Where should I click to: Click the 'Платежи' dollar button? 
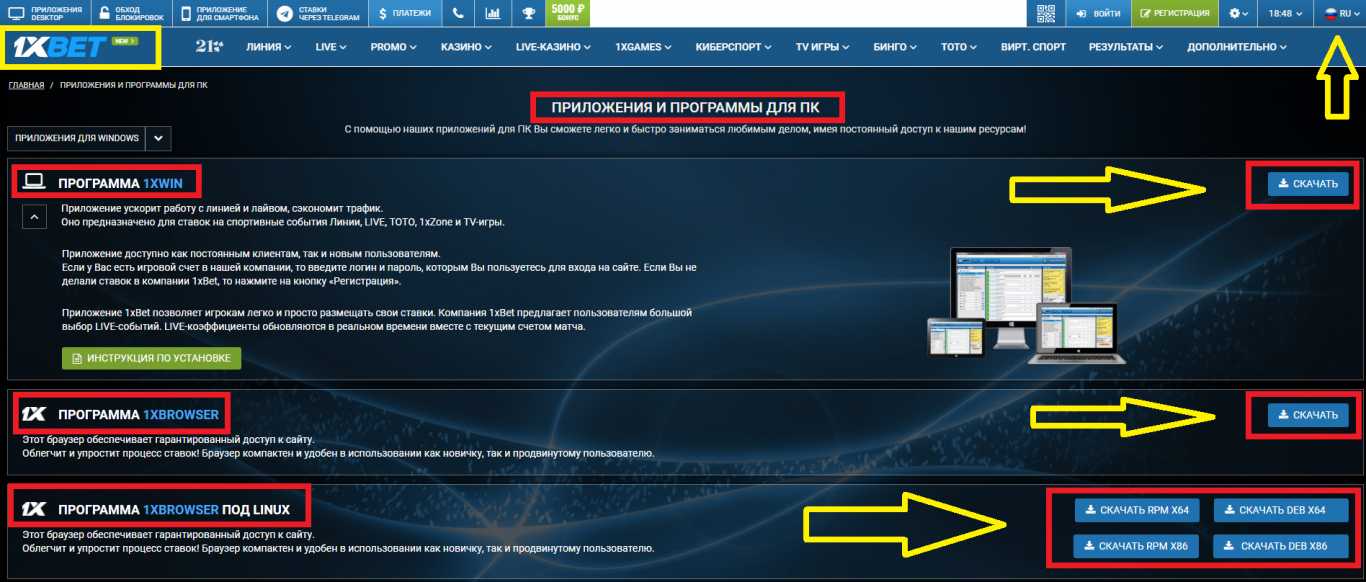pyautogui.click(x=406, y=13)
